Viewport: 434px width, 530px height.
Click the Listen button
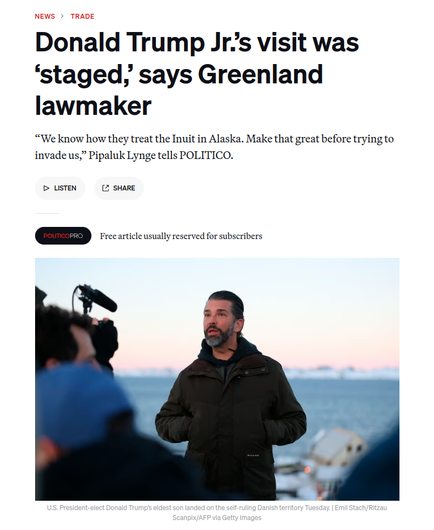coord(60,188)
